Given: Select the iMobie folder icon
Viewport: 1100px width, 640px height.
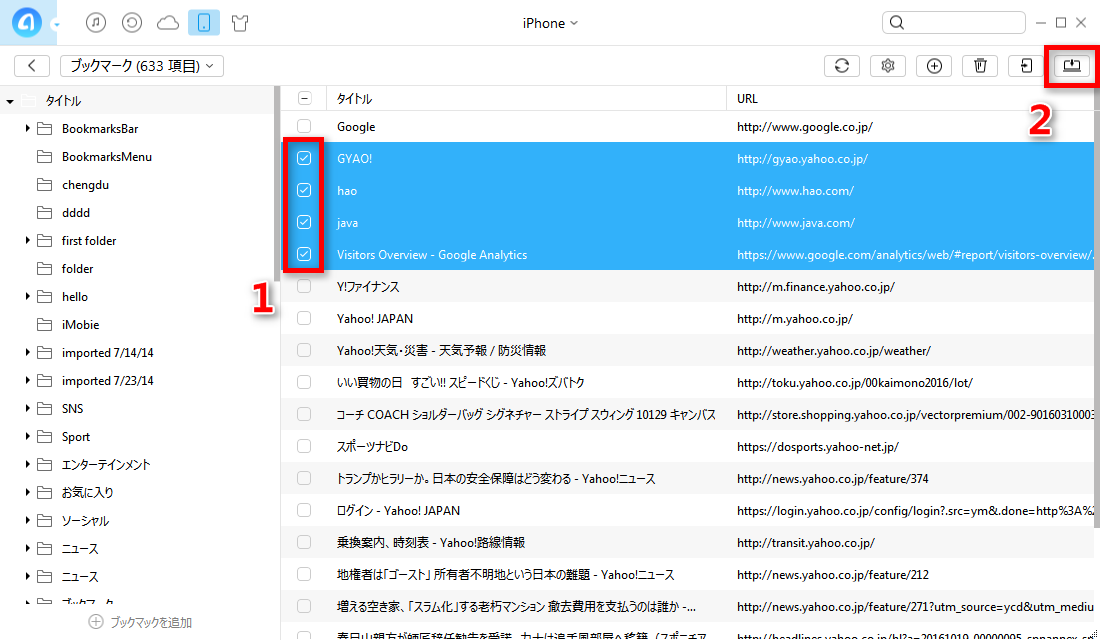Looking at the screenshot, I should click(x=44, y=324).
